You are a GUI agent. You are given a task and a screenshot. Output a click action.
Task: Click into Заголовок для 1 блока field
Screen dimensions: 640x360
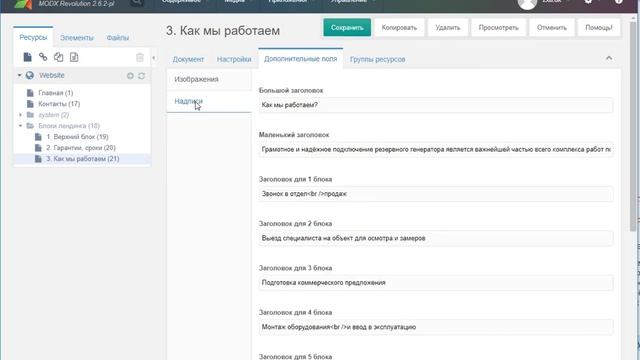(436, 194)
